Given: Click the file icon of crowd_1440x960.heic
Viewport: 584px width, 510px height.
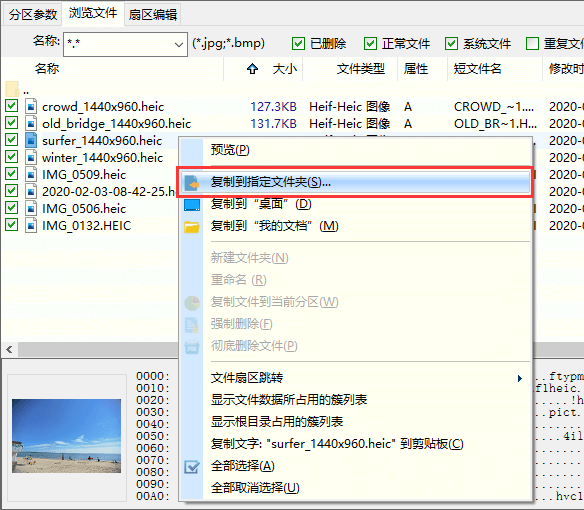Looking at the screenshot, I should coord(31,107).
